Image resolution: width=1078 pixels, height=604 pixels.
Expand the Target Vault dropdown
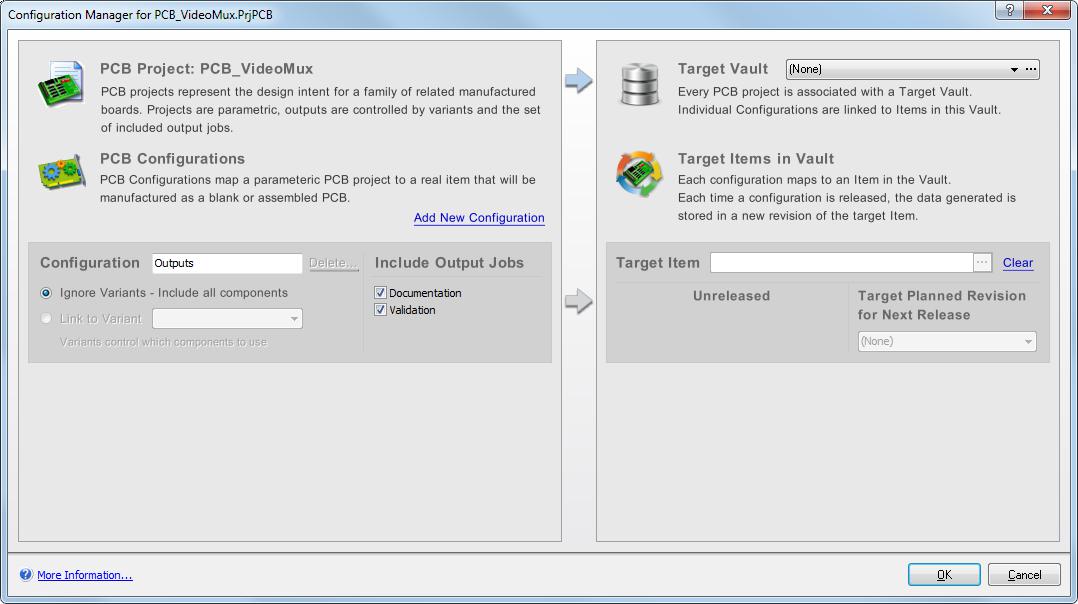(1013, 69)
